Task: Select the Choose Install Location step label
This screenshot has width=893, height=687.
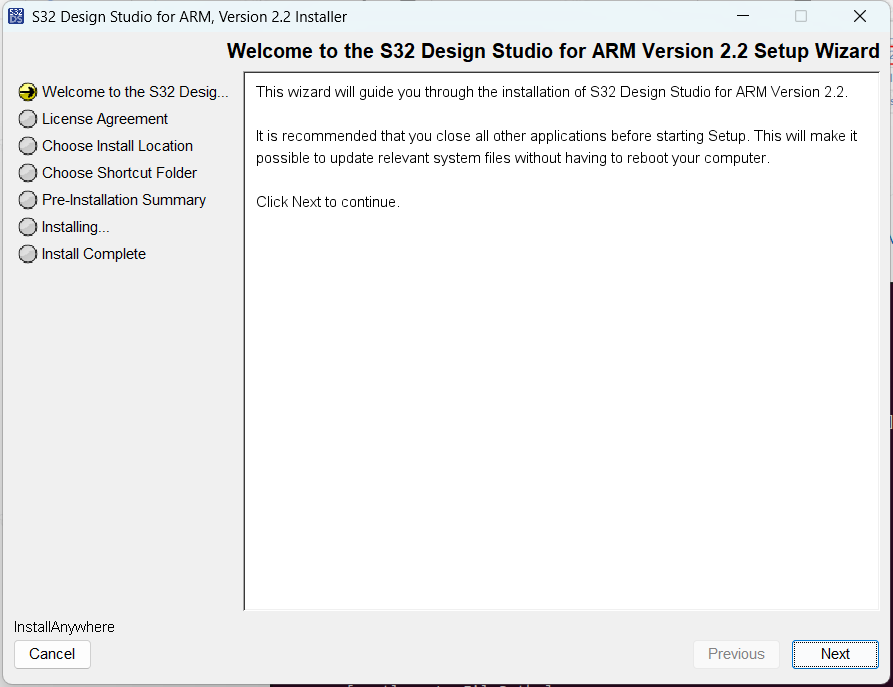Action: [x=117, y=146]
